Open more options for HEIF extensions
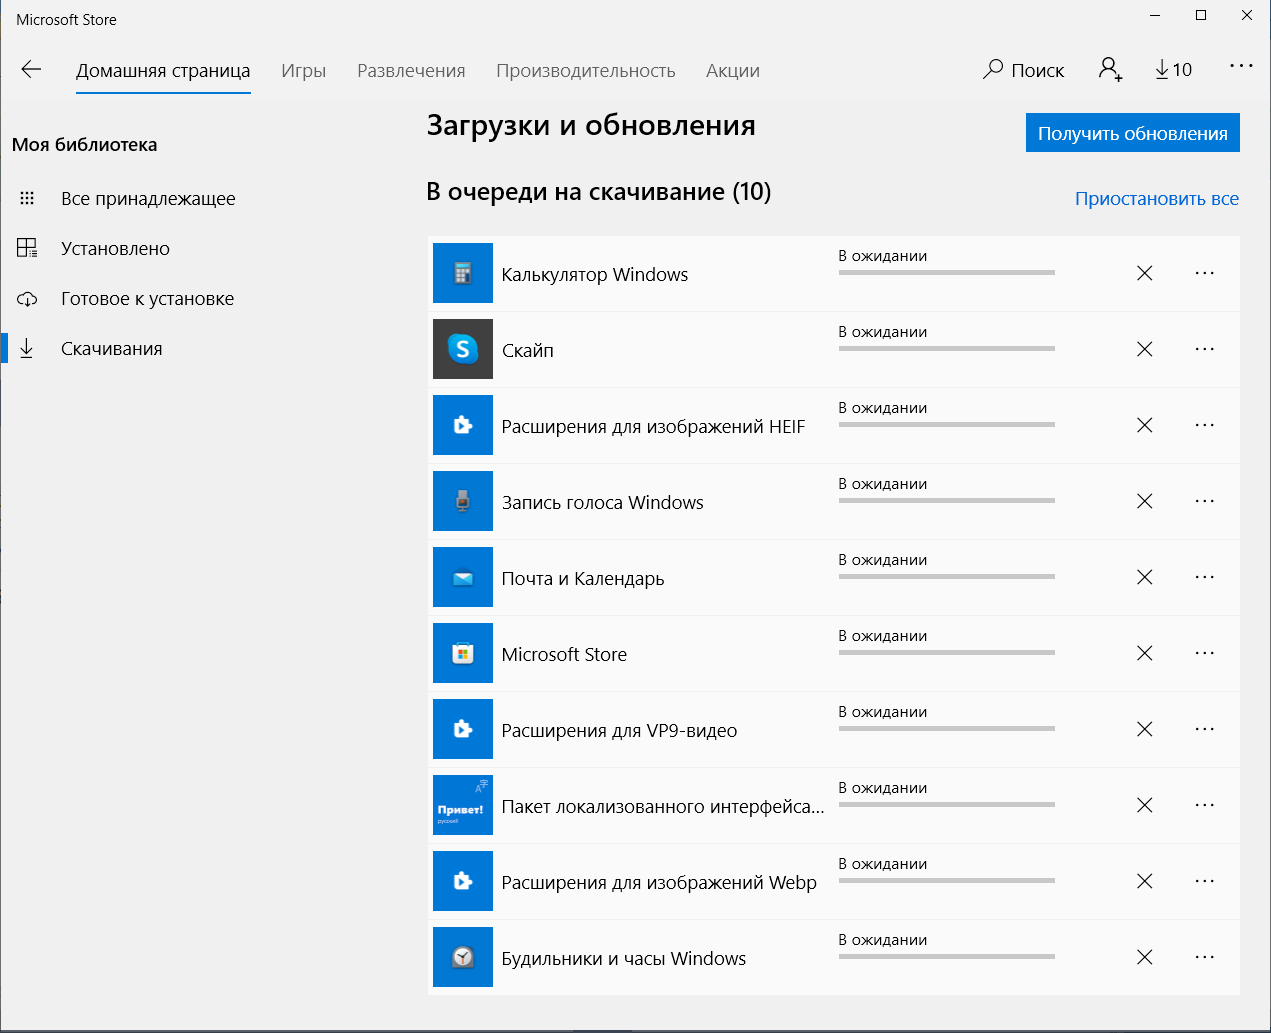The image size is (1271, 1033). point(1205,425)
